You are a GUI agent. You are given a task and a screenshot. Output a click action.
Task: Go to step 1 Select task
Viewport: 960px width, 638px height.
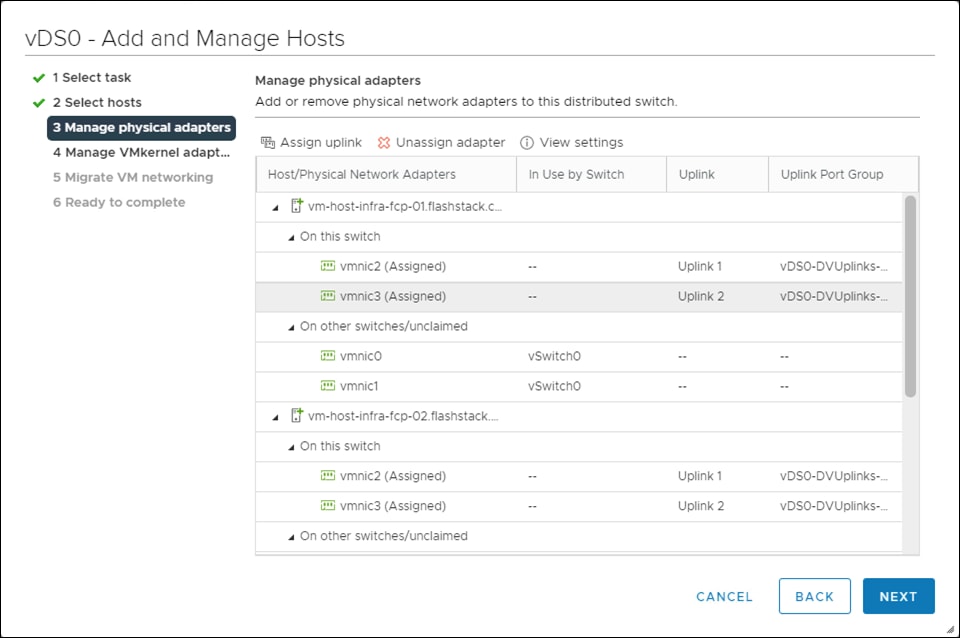point(91,77)
